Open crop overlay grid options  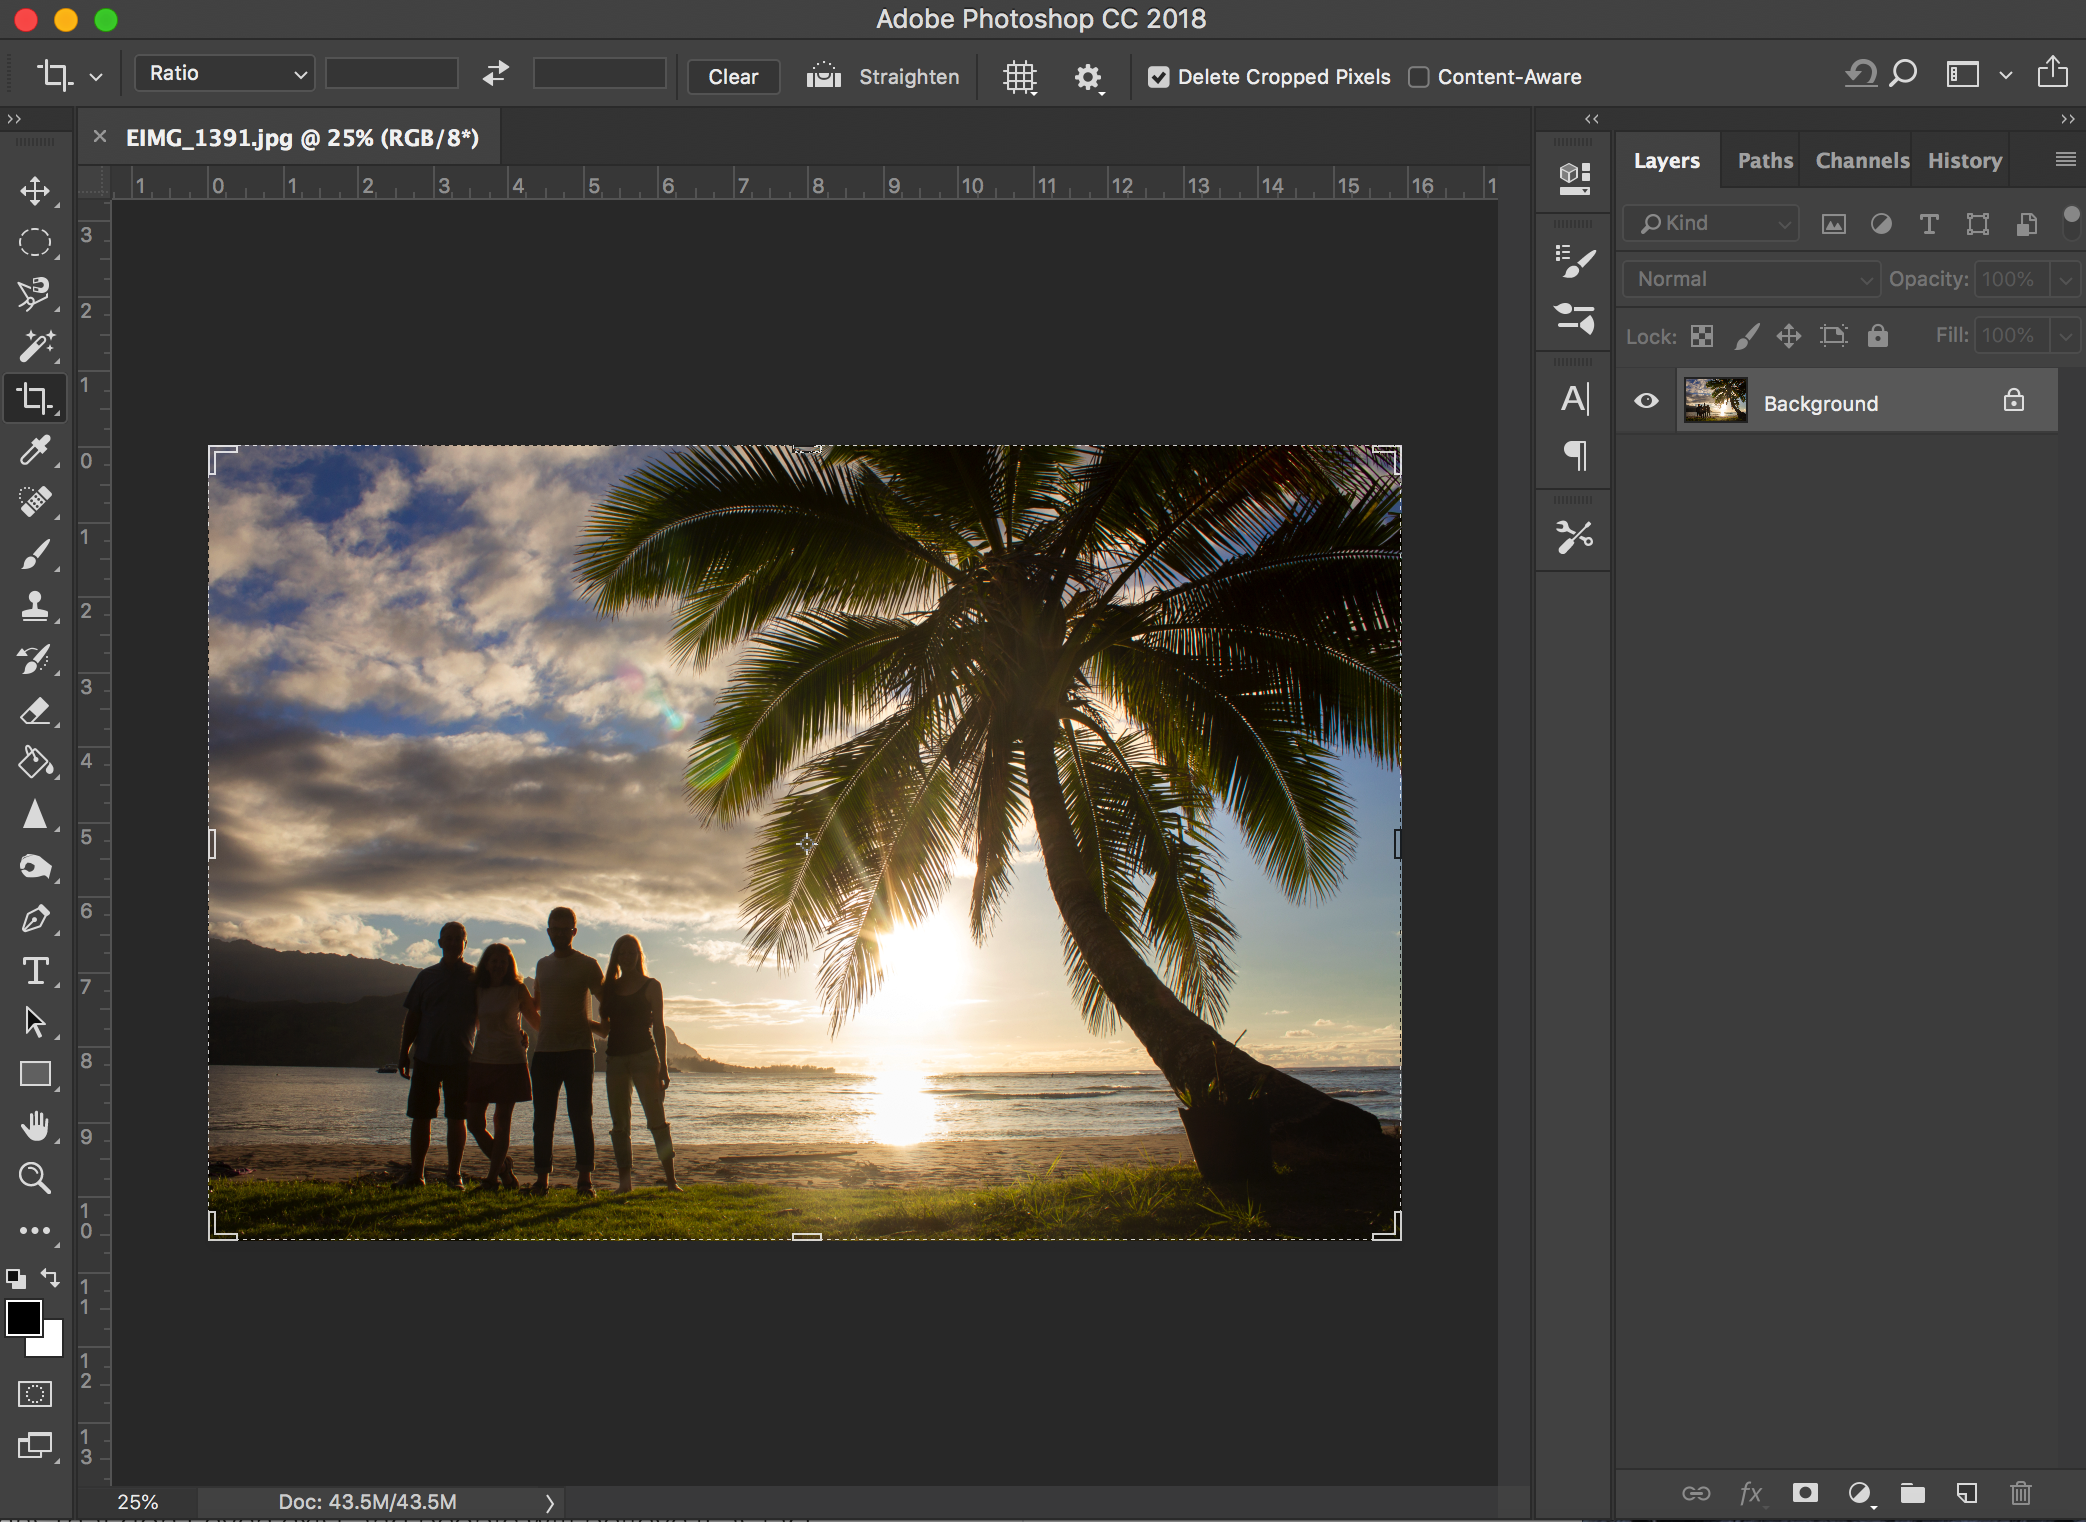pyautogui.click(x=1019, y=77)
